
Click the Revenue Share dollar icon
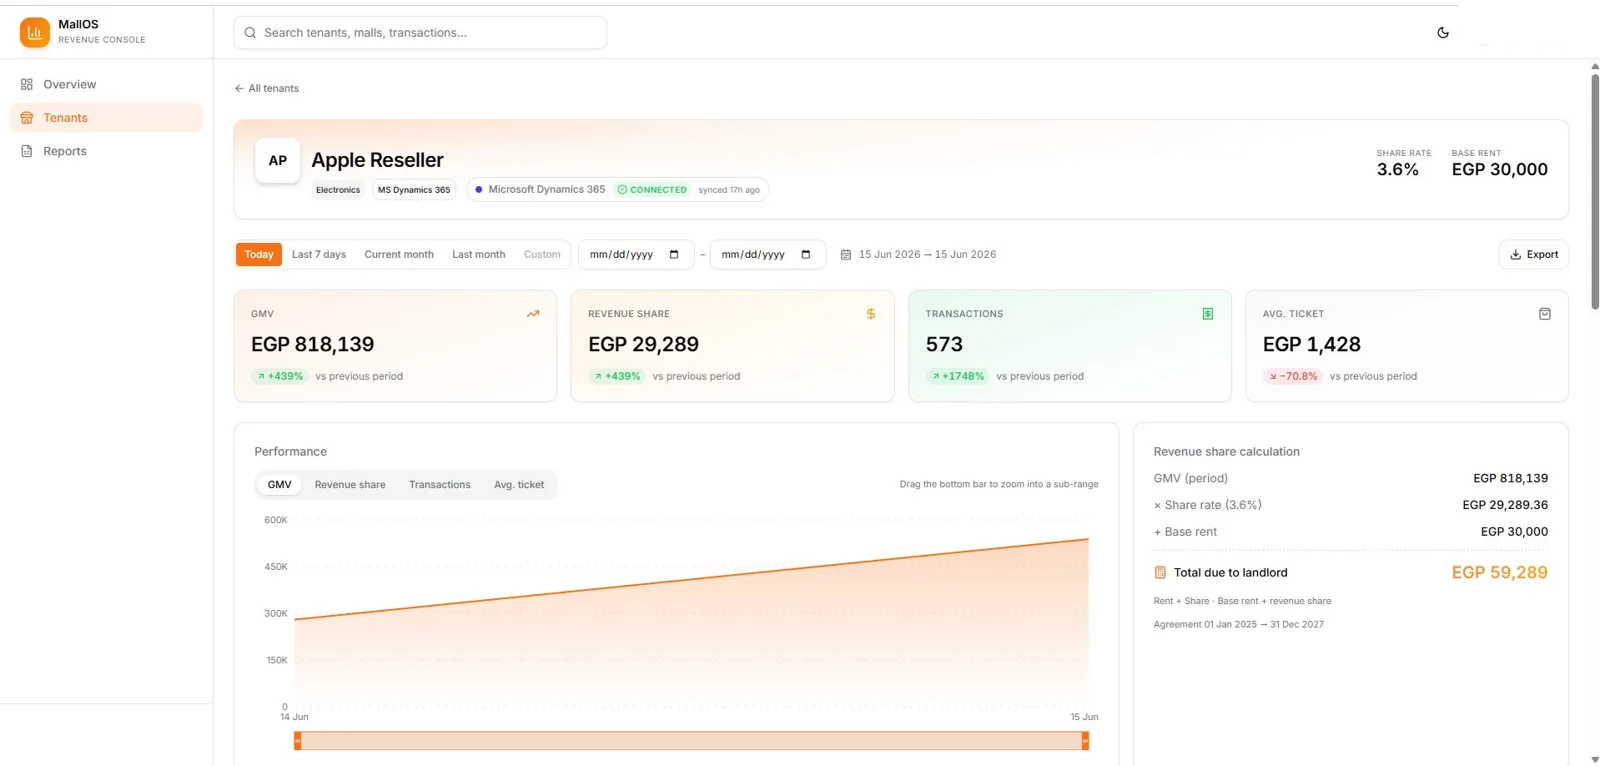[x=871, y=314]
